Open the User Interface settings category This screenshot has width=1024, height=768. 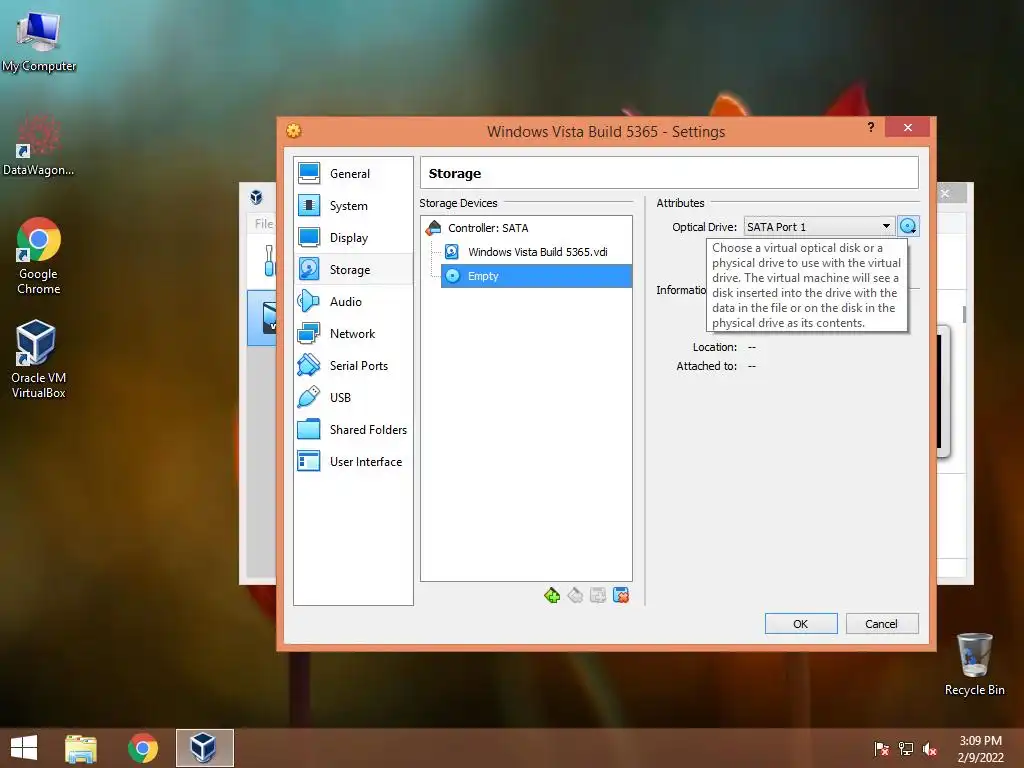353,462
